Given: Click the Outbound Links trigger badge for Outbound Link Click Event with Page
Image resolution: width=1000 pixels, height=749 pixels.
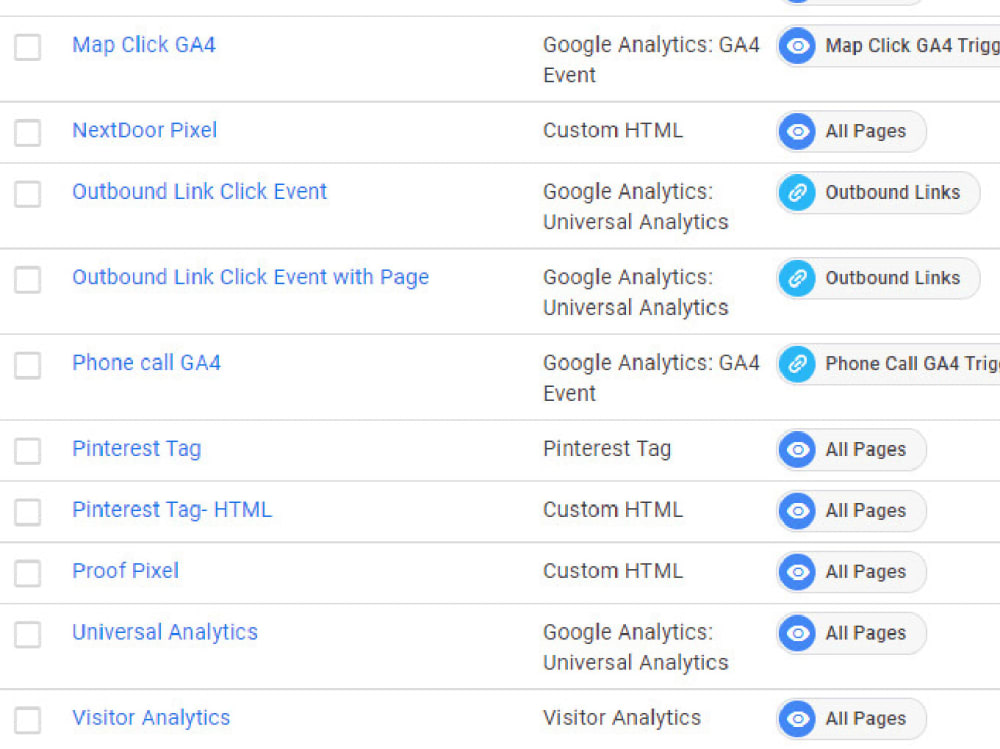Looking at the screenshot, I should [x=877, y=278].
